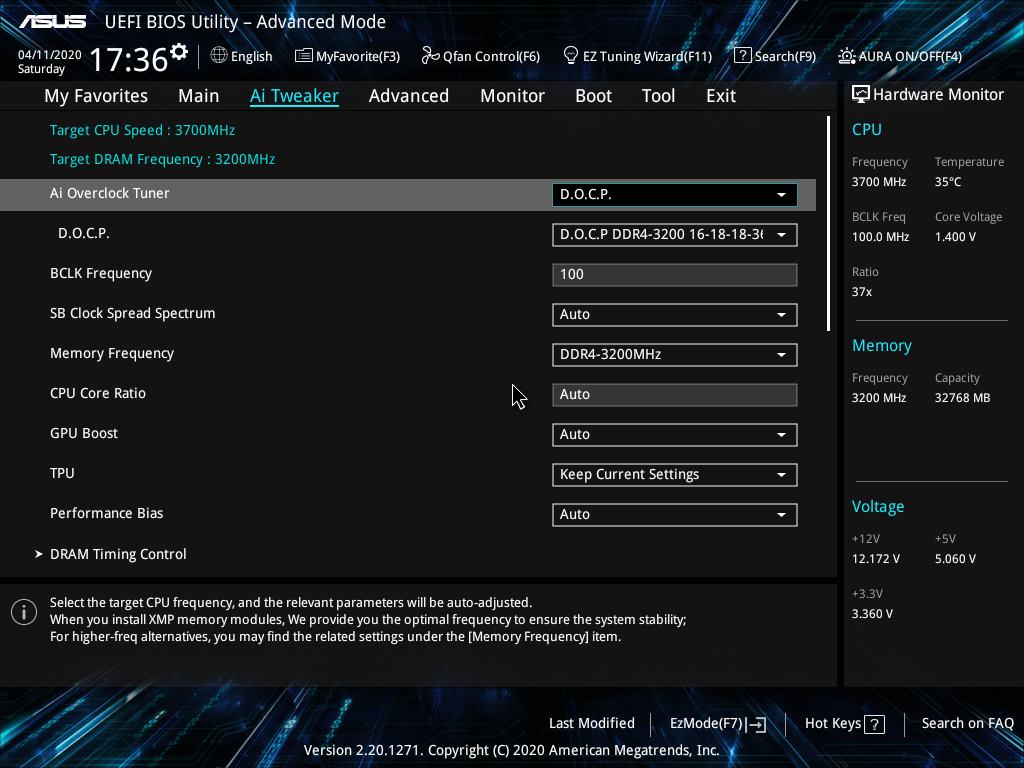
Task: Click Target DRAM Frequency : 3200MHz text
Action: click(x=162, y=159)
